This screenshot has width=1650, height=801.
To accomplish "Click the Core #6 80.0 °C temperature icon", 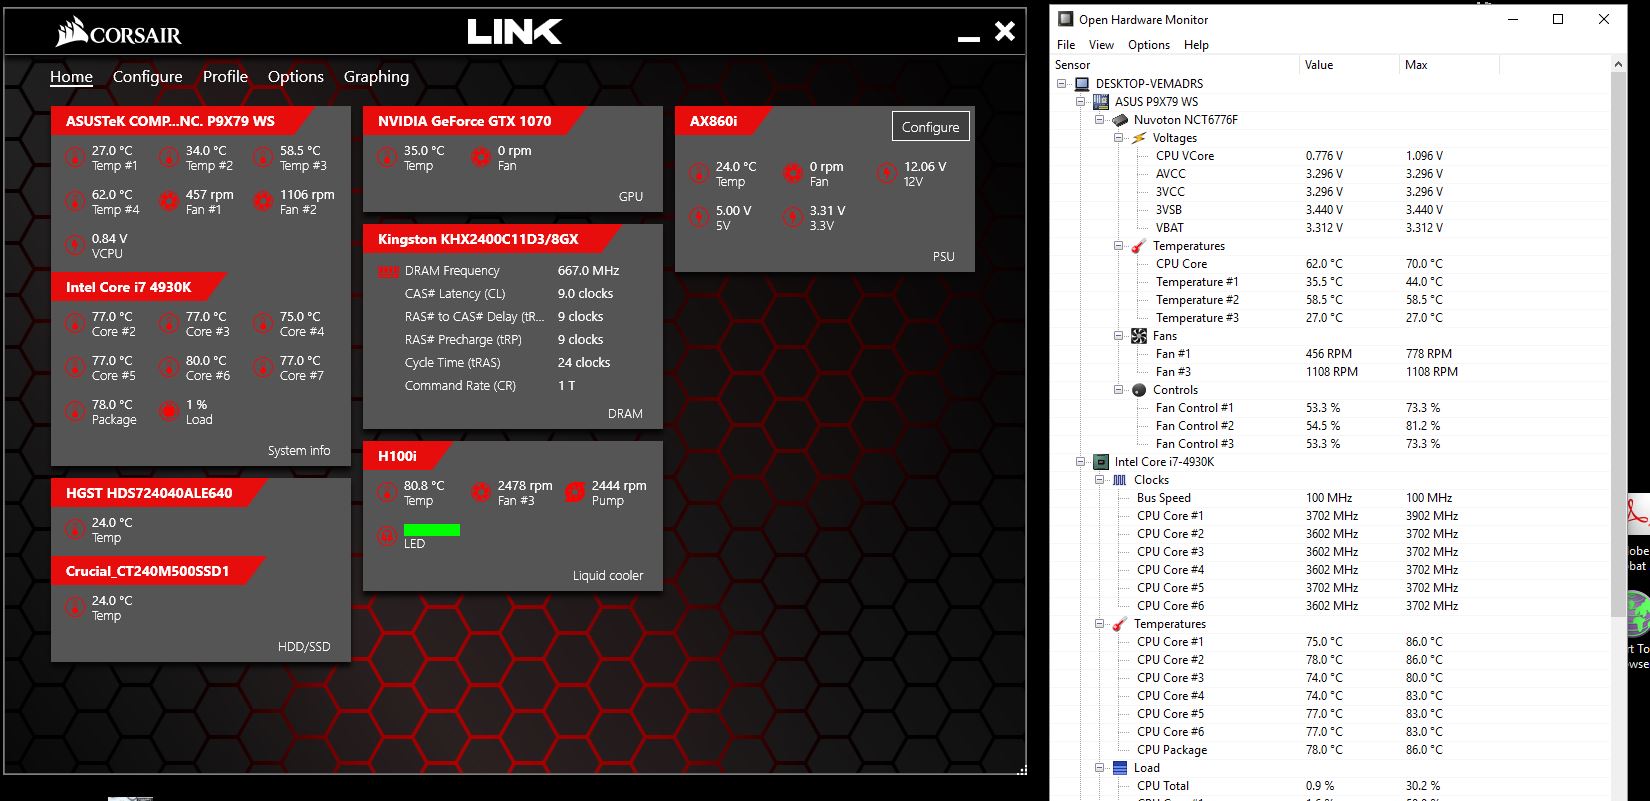I will click(169, 367).
